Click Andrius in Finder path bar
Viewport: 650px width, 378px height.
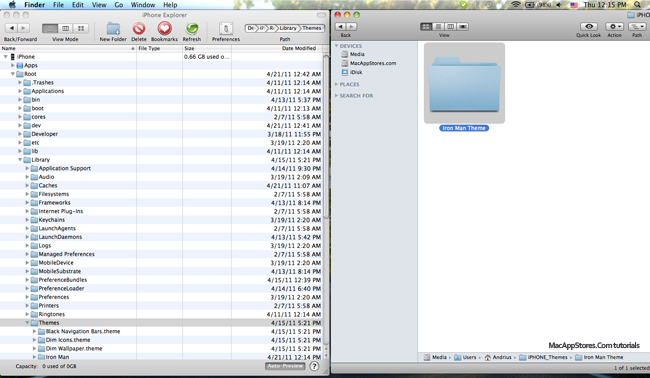point(498,357)
